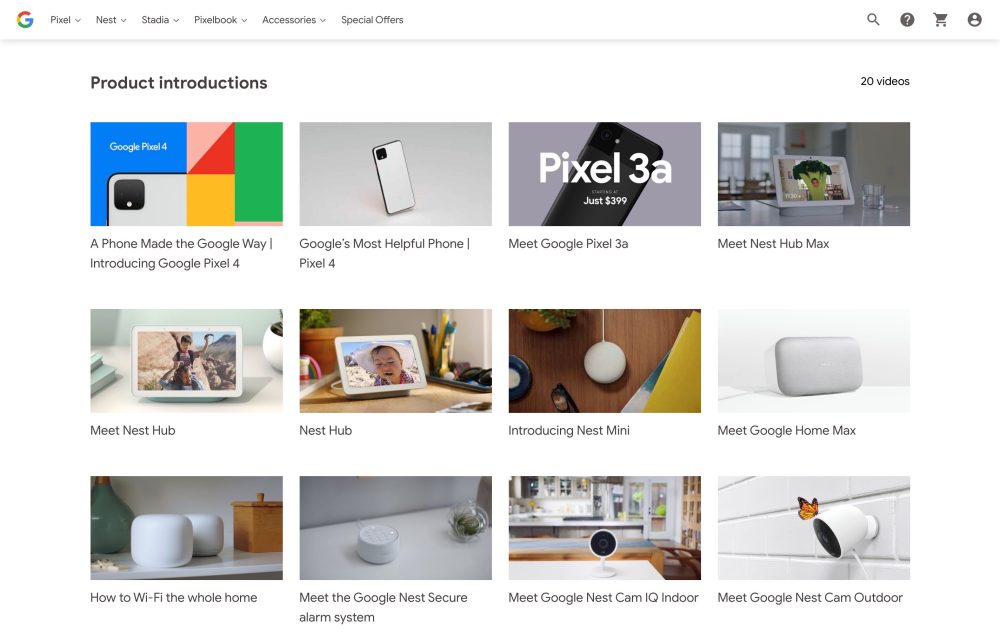The width and height of the screenshot is (1000, 632).
Task: Expand the Nest dropdown menu
Action: [x=111, y=20]
